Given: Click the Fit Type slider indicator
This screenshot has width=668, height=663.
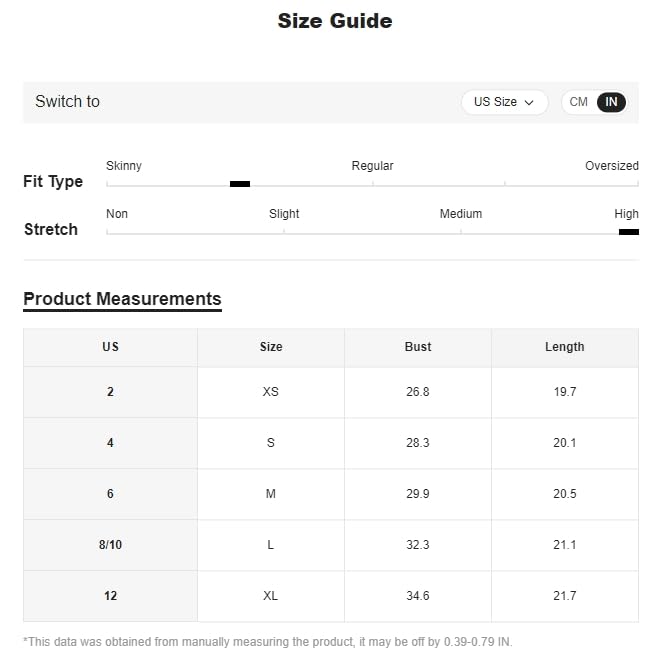Looking at the screenshot, I should tap(240, 184).
